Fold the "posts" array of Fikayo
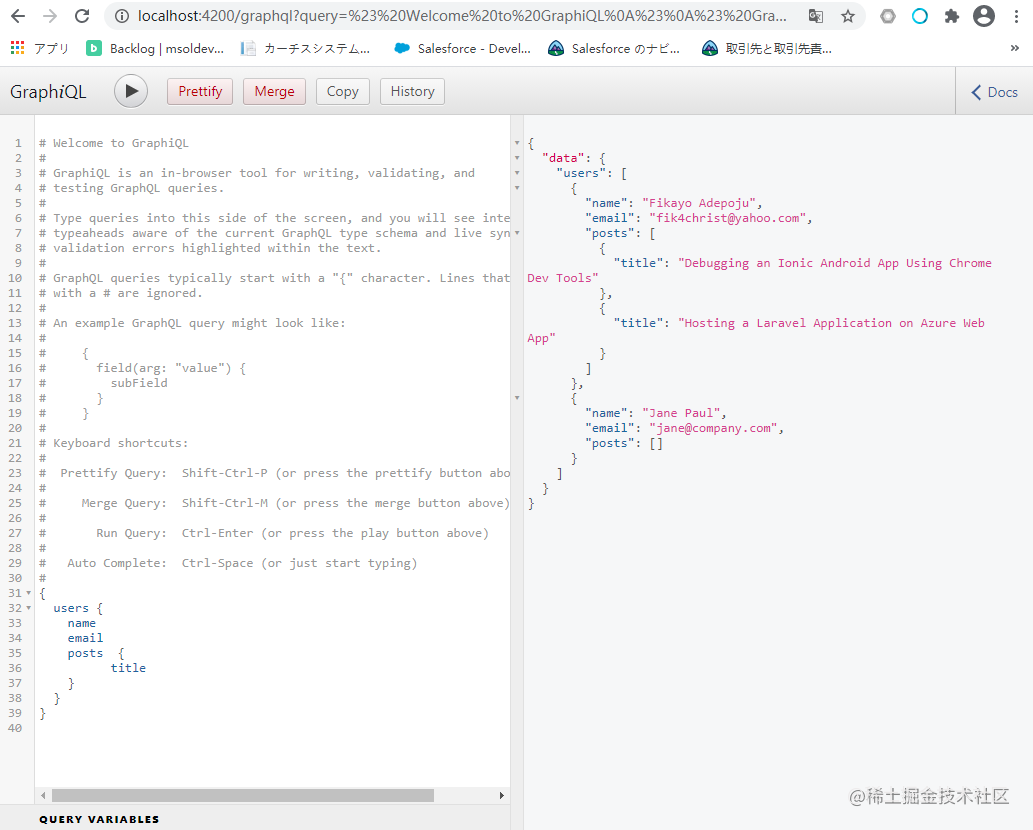The height and width of the screenshot is (830, 1033). [x=517, y=233]
